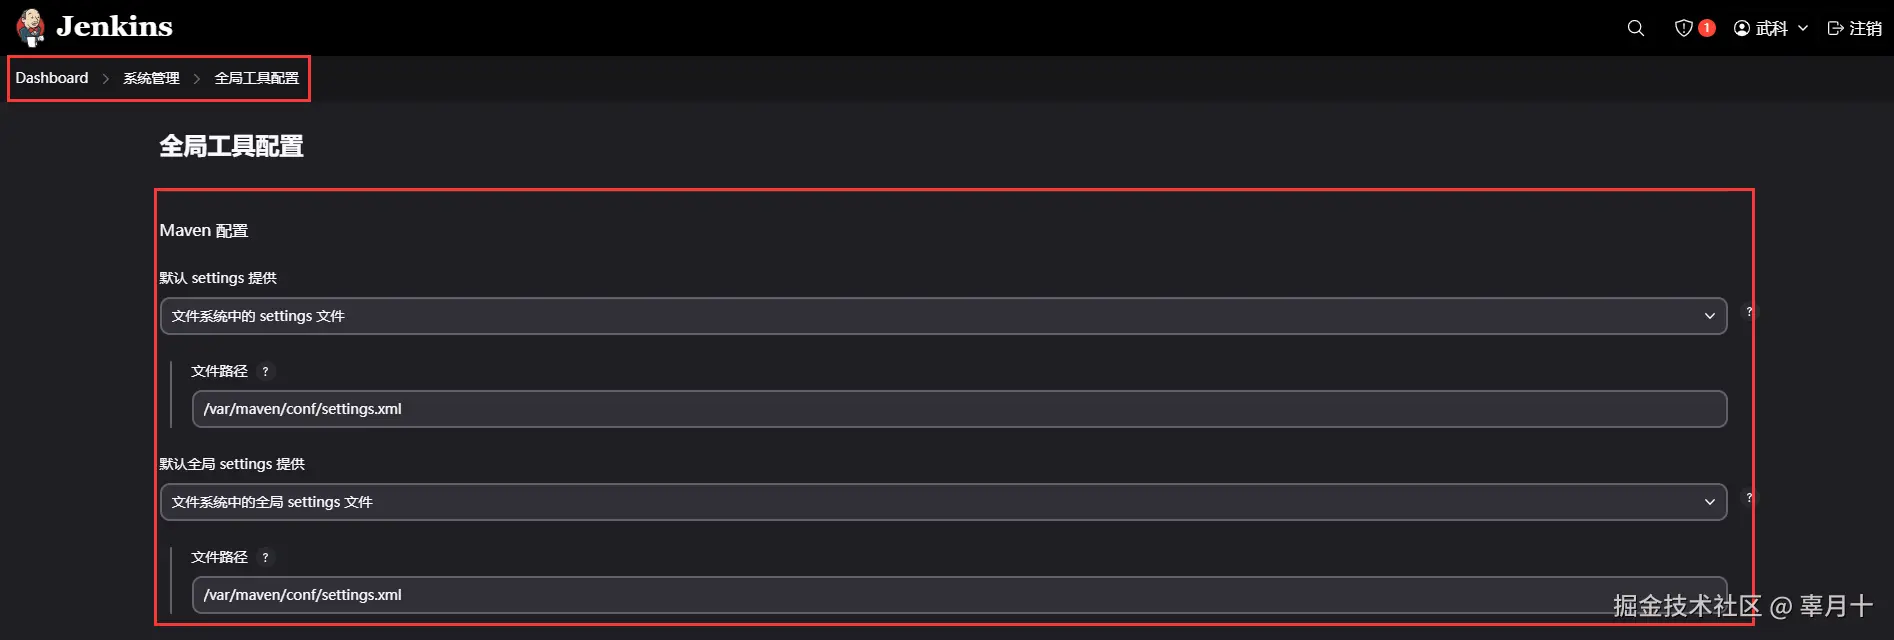Viewport: 1894px width, 640px height.
Task: Open the 文件系统中的 settings 文件 dropdown
Action: (x=943, y=316)
